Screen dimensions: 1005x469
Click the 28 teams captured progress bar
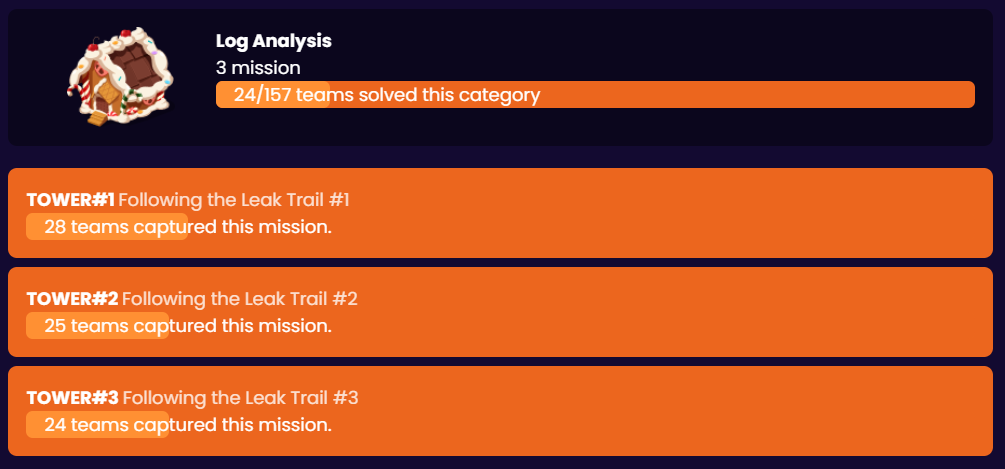click(107, 227)
